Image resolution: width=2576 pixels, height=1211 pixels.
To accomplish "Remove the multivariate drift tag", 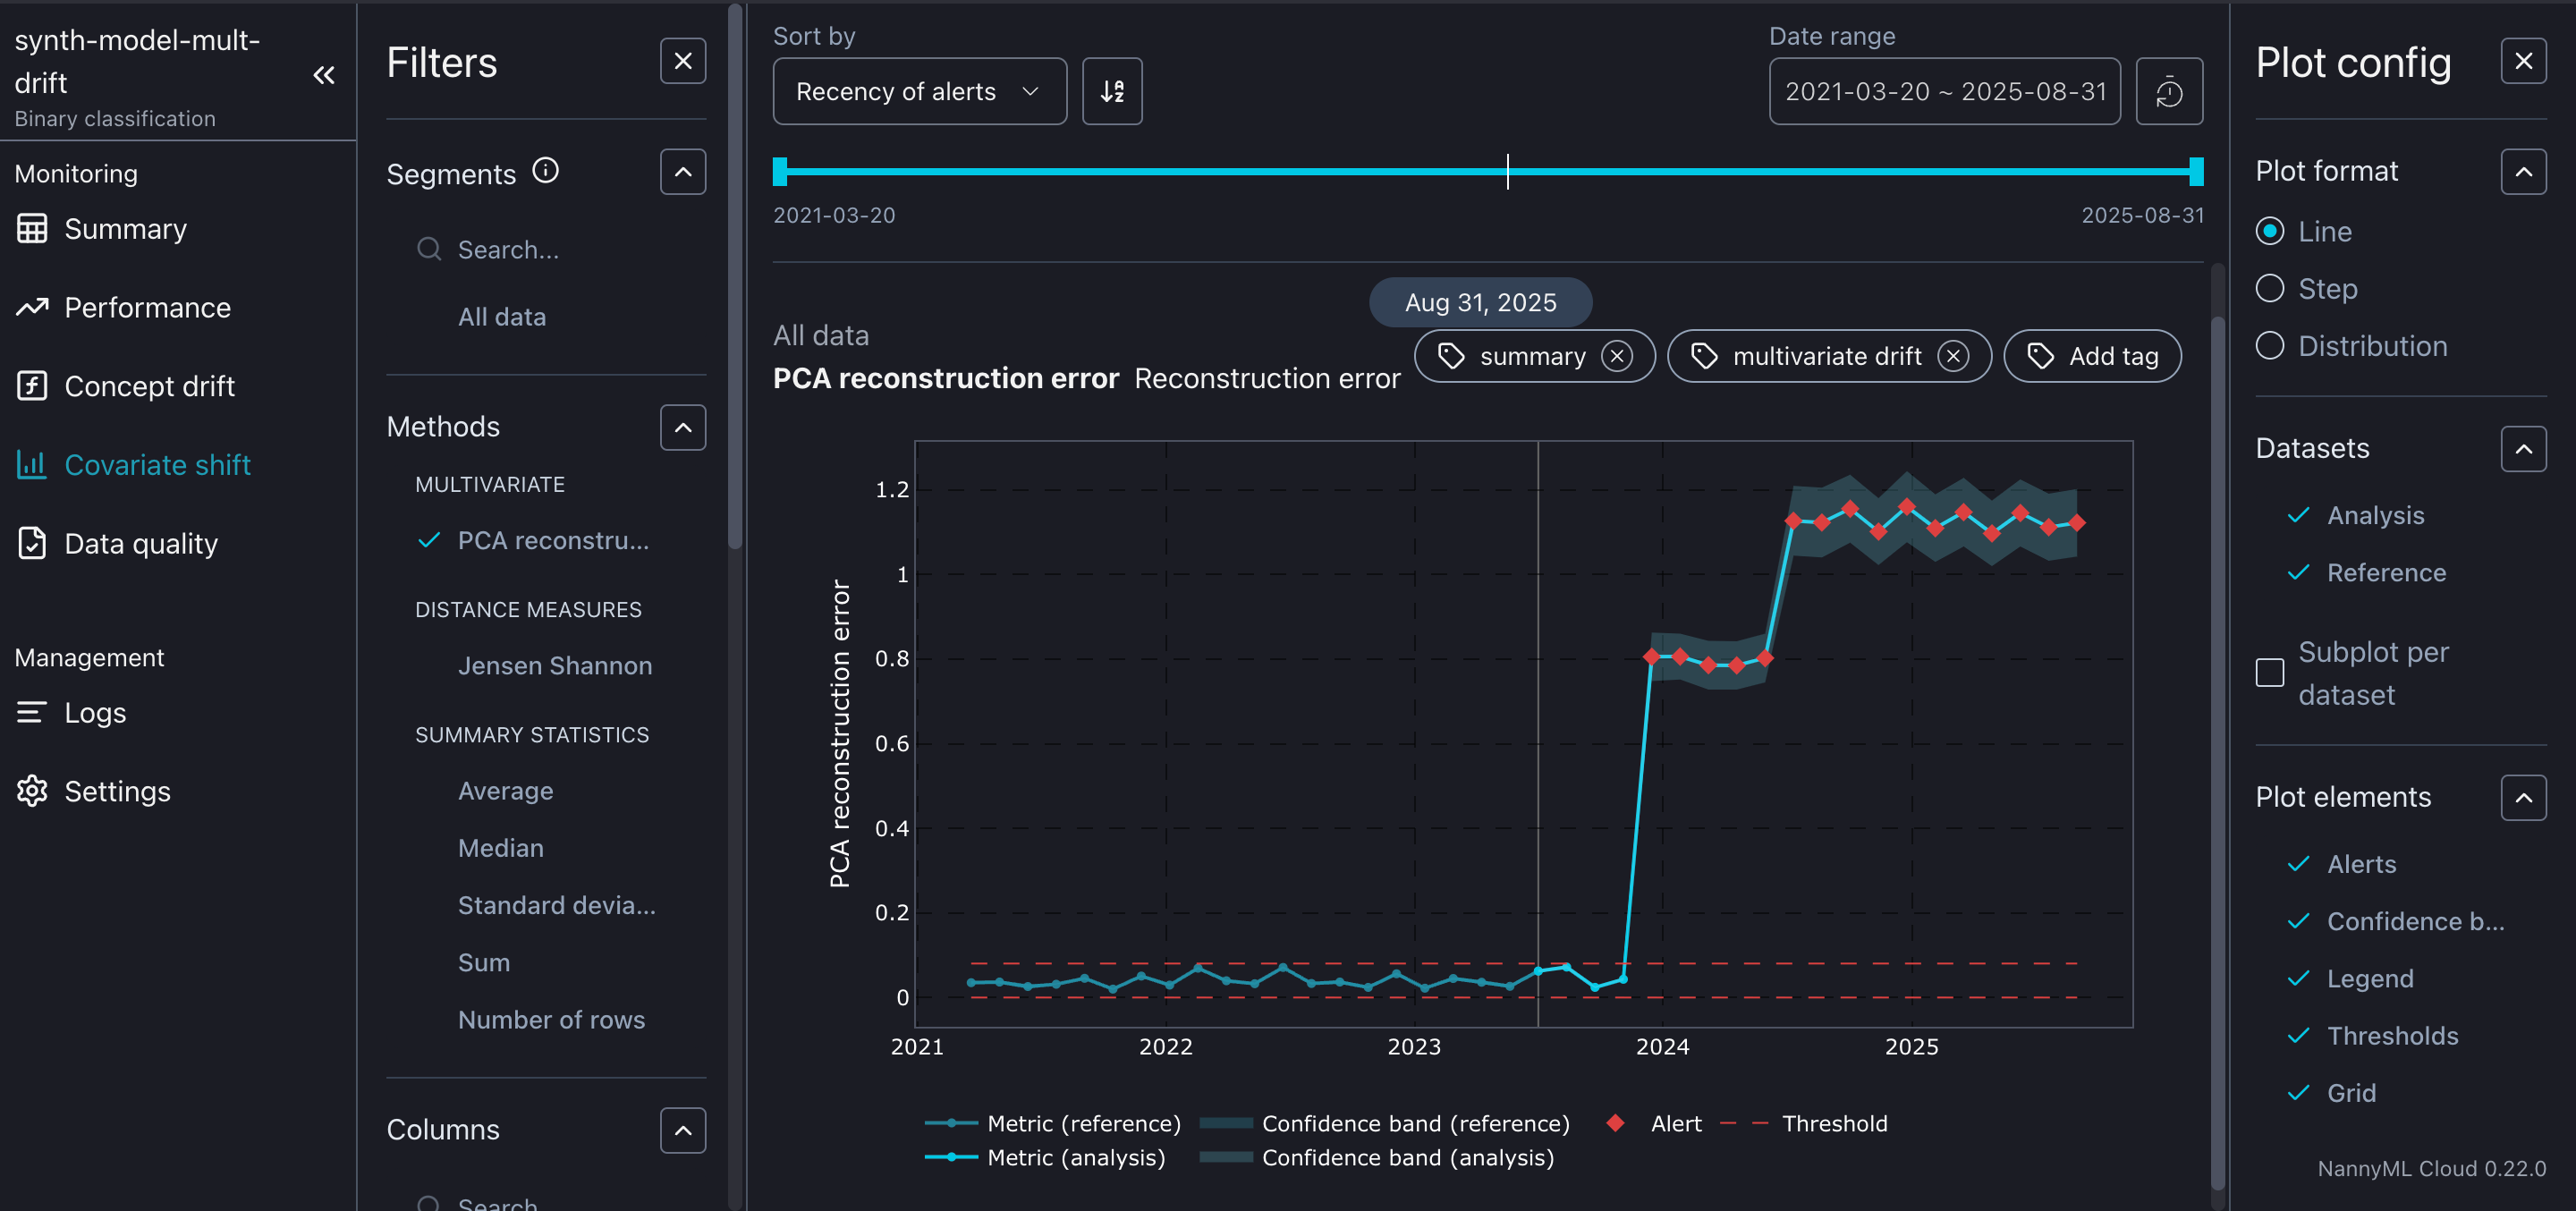I will point(1952,356).
